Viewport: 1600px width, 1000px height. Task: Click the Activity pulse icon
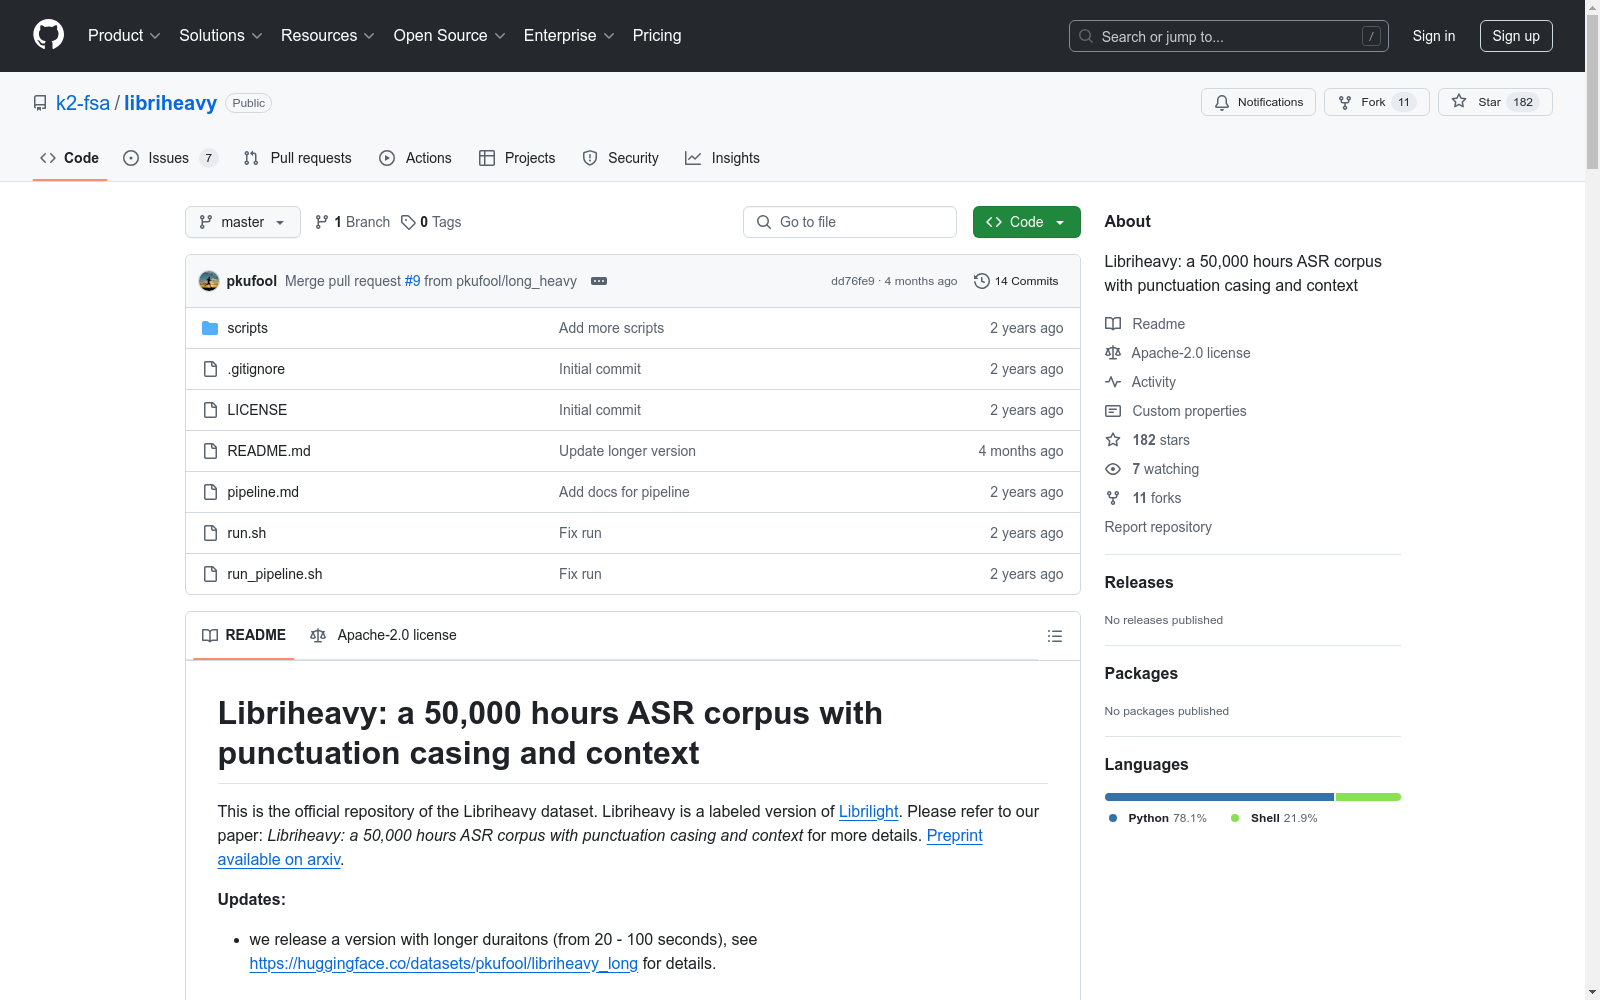point(1113,382)
